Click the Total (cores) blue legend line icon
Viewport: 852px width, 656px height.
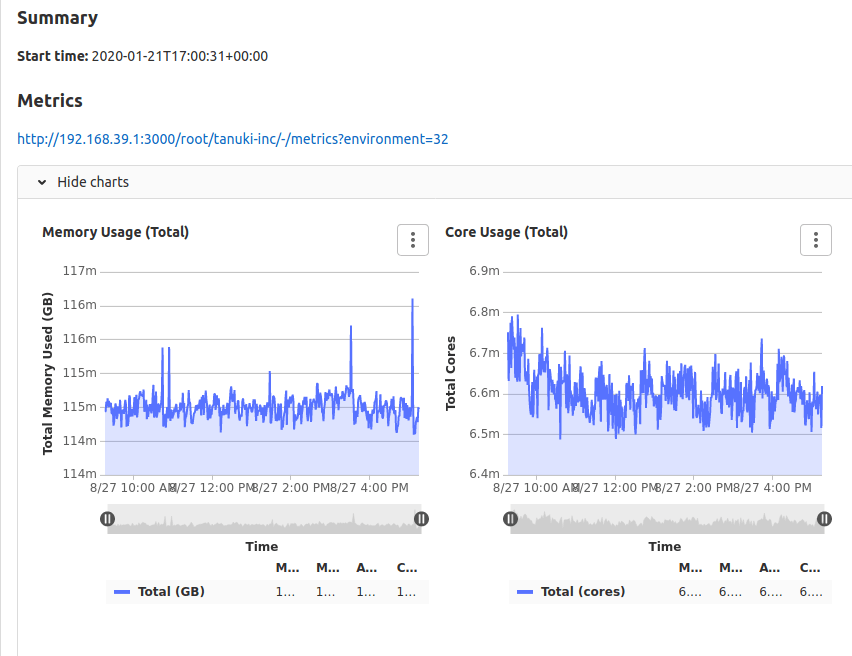coord(525,591)
